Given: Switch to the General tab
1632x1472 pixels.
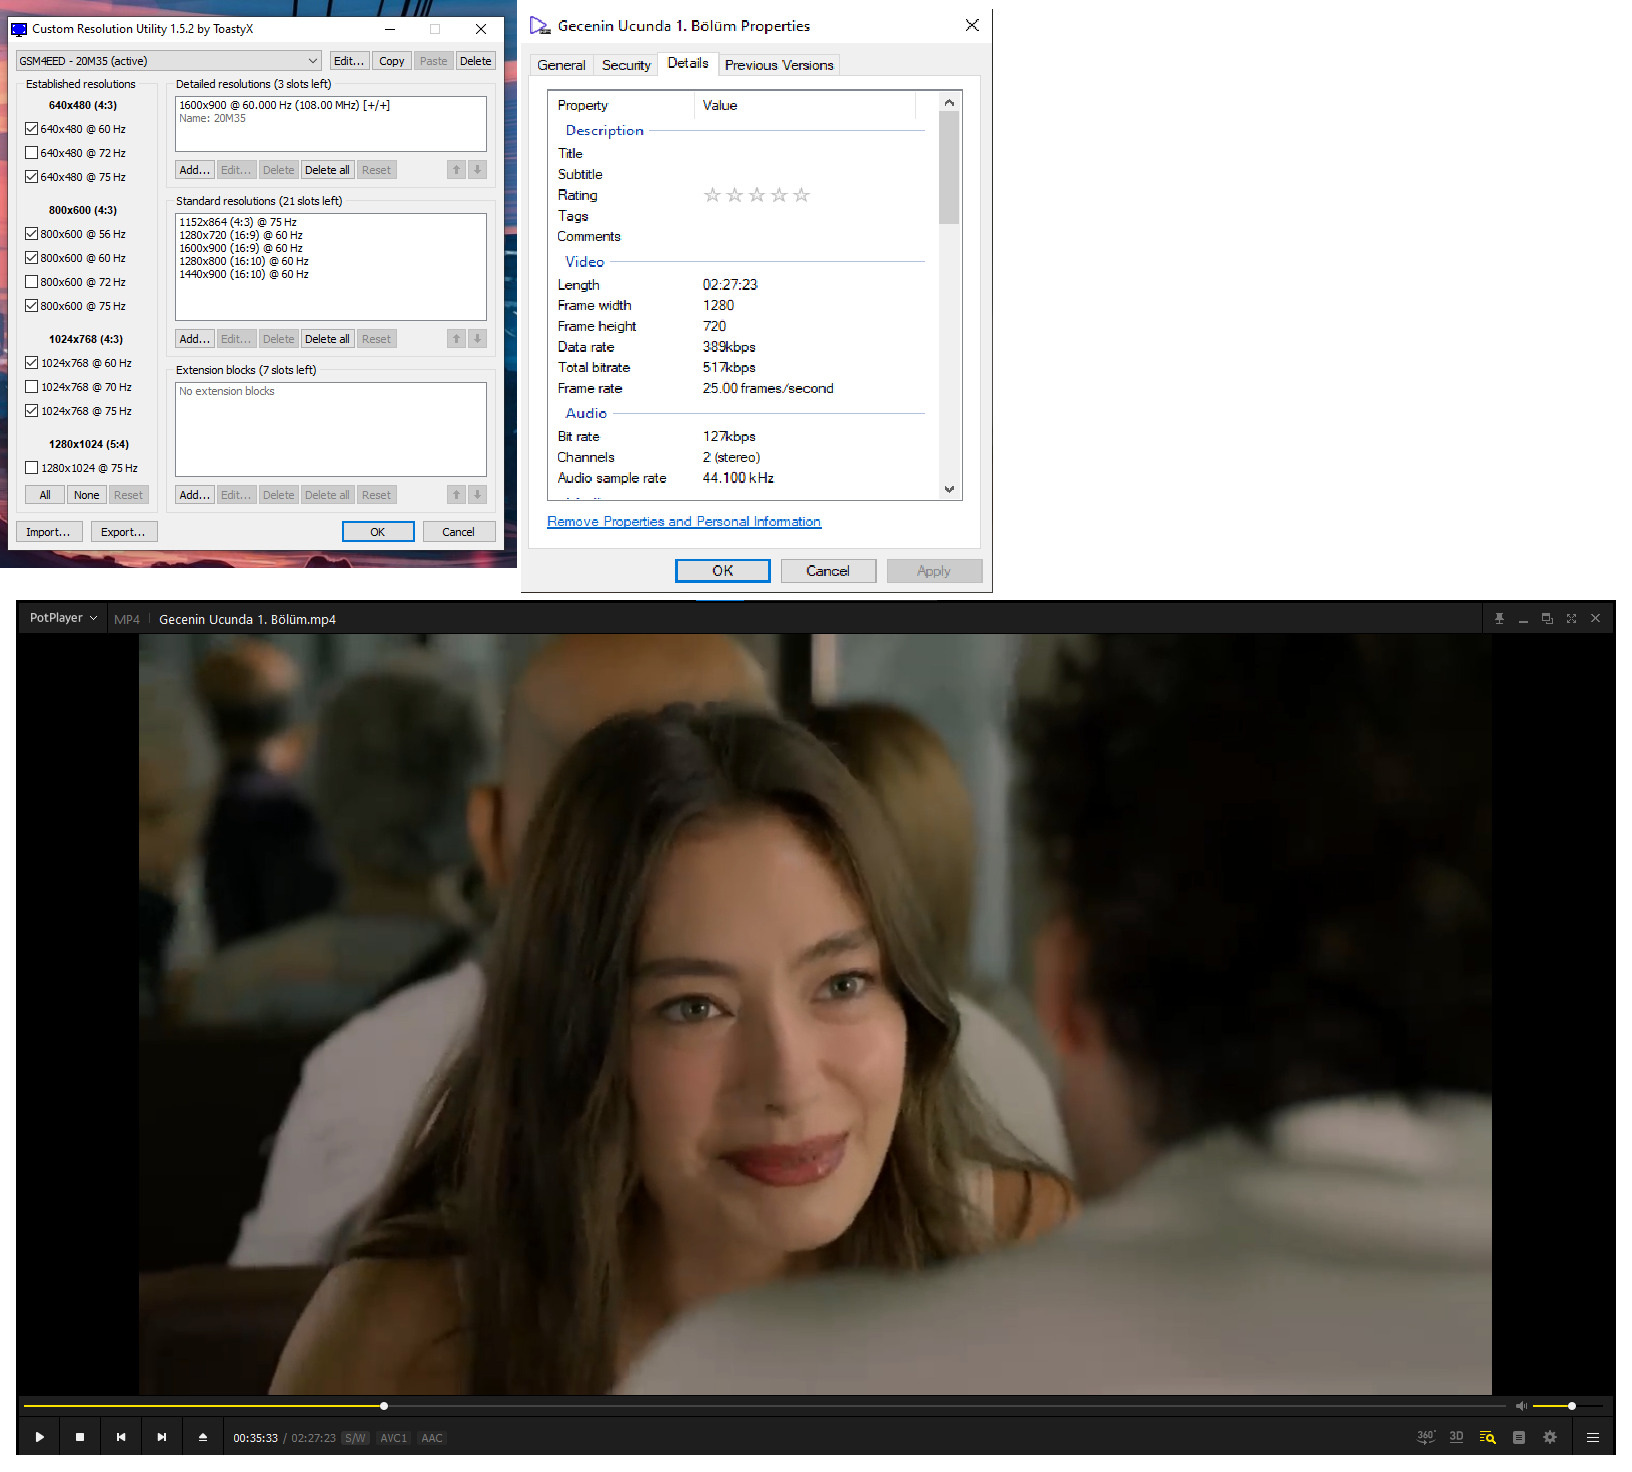Looking at the screenshot, I should pyautogui.click(x=561, y=65).
